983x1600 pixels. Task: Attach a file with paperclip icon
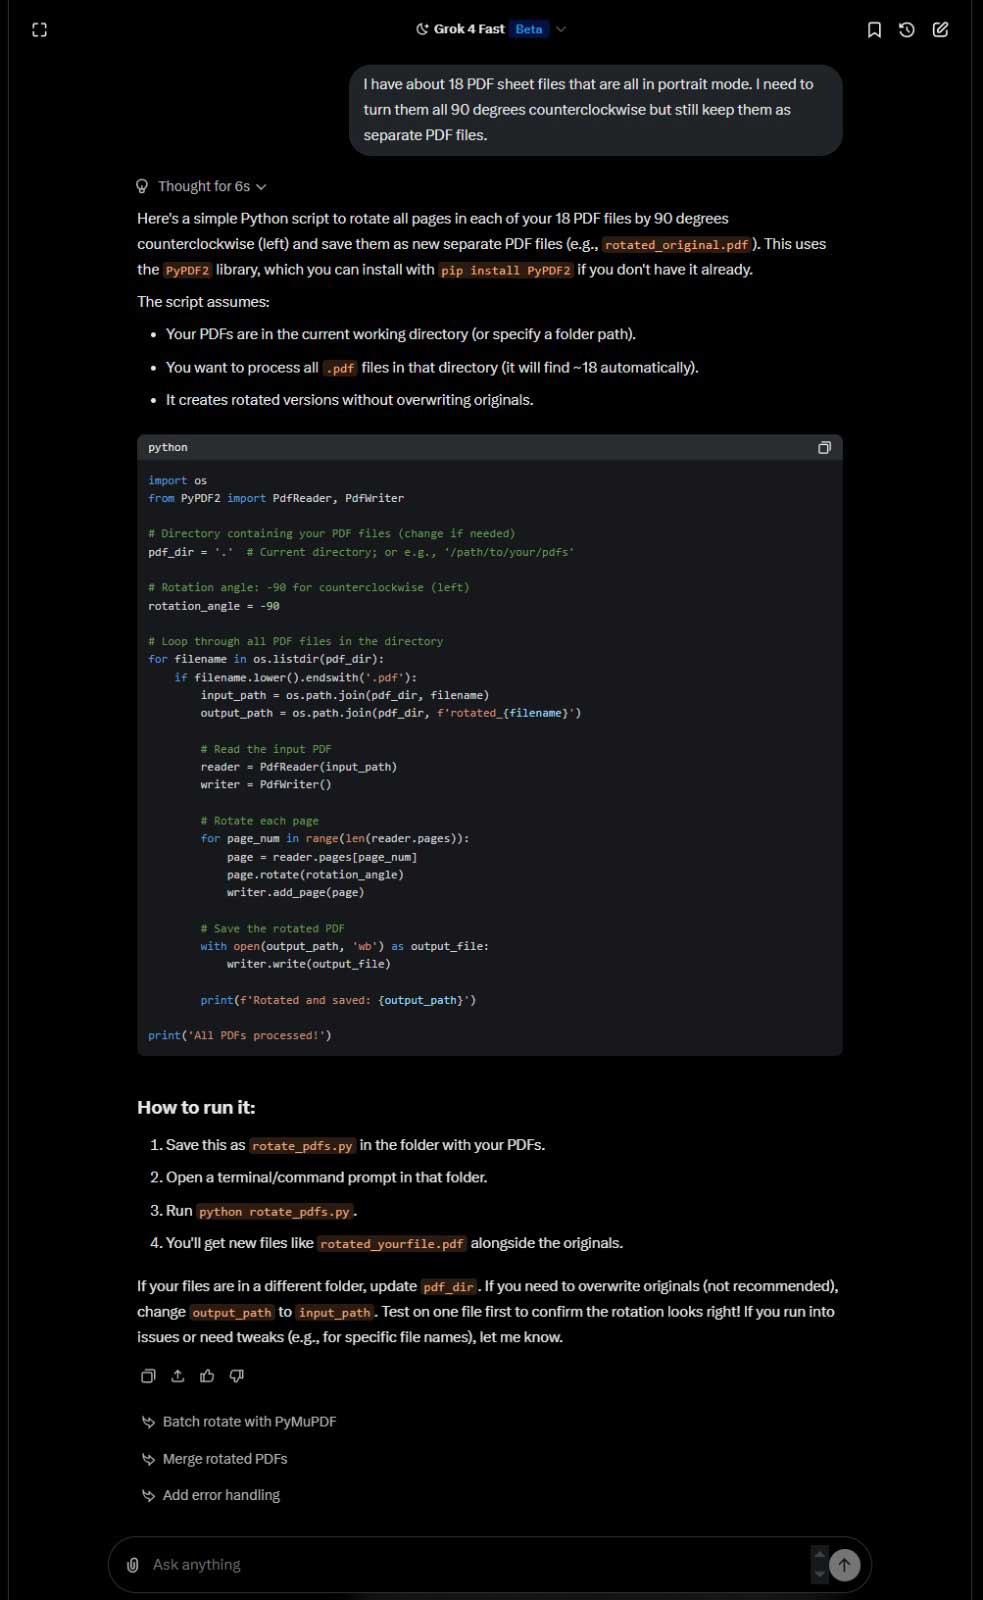tap(132, 1565)
